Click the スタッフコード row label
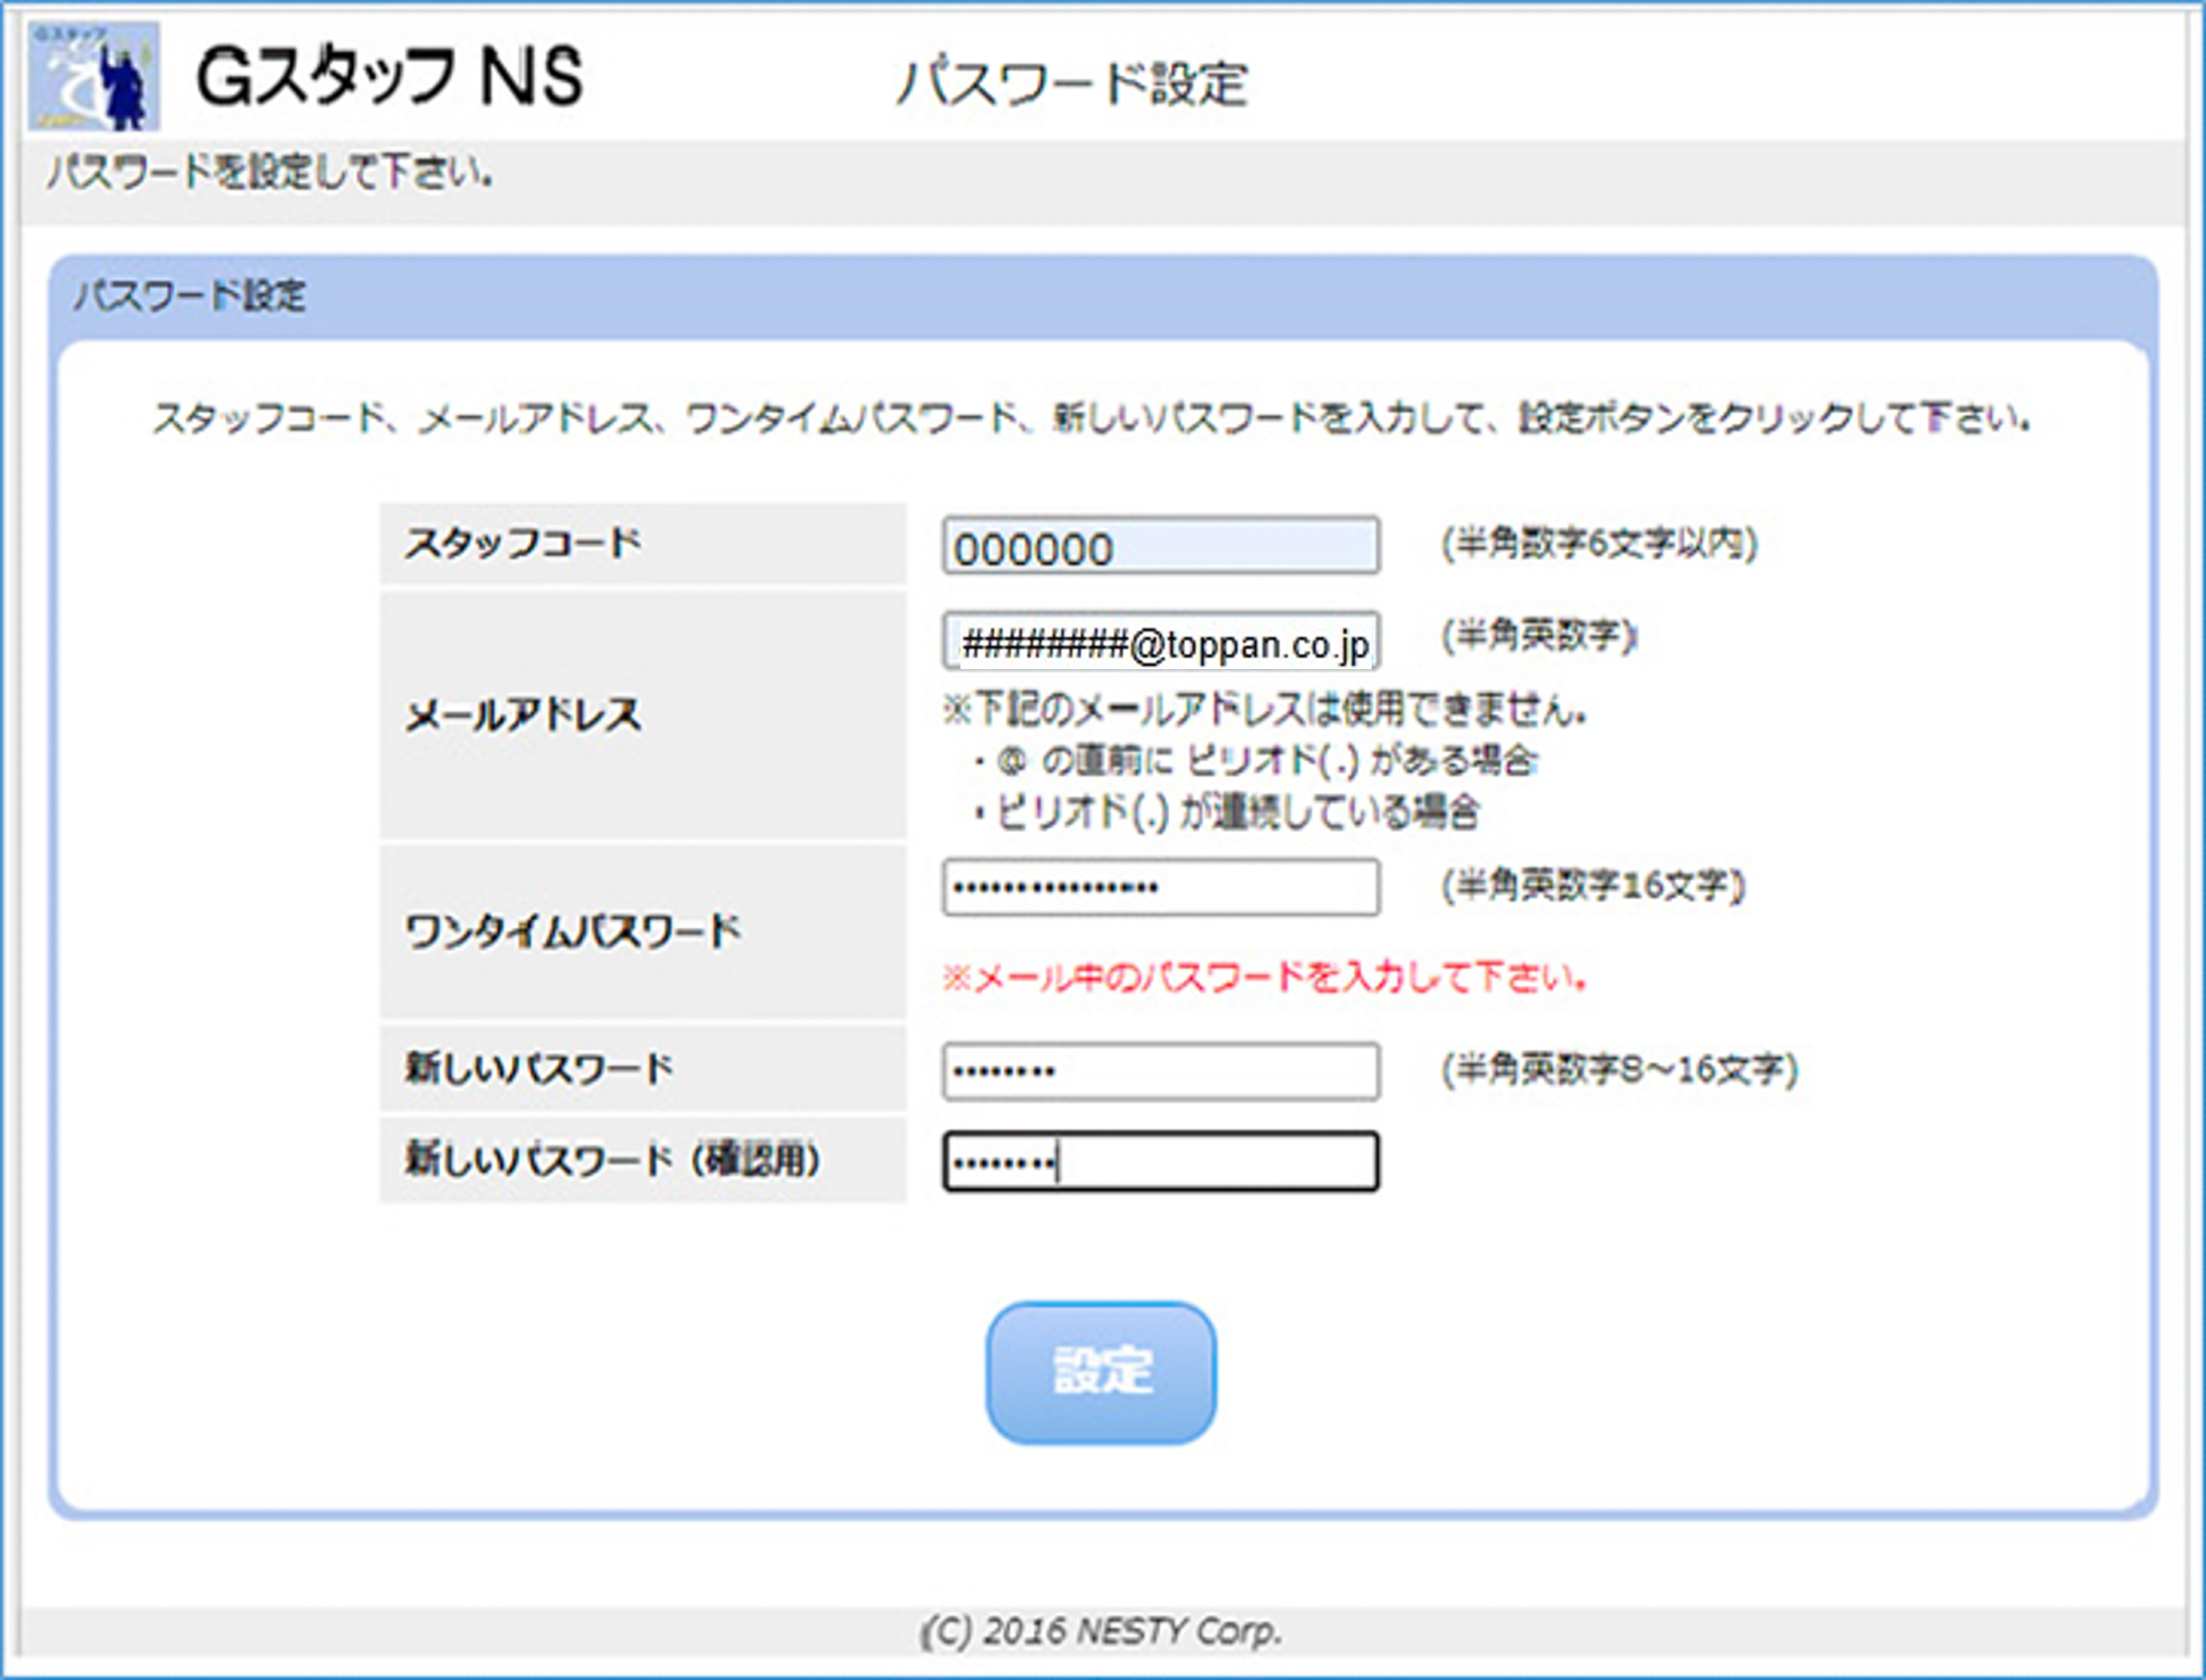The image size is (2206, 1680). pyautogui.click(x=522, y=544)
